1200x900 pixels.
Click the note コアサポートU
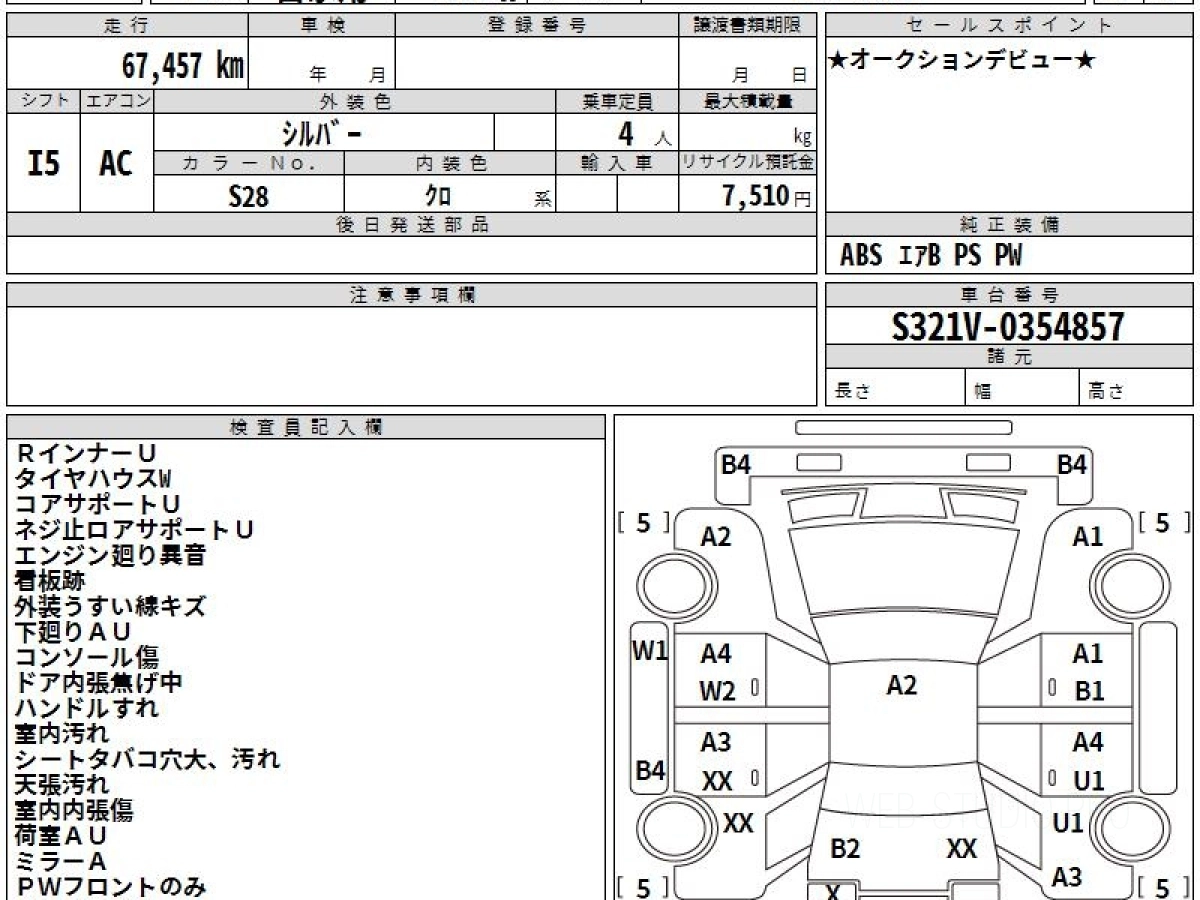pos(97,504)
